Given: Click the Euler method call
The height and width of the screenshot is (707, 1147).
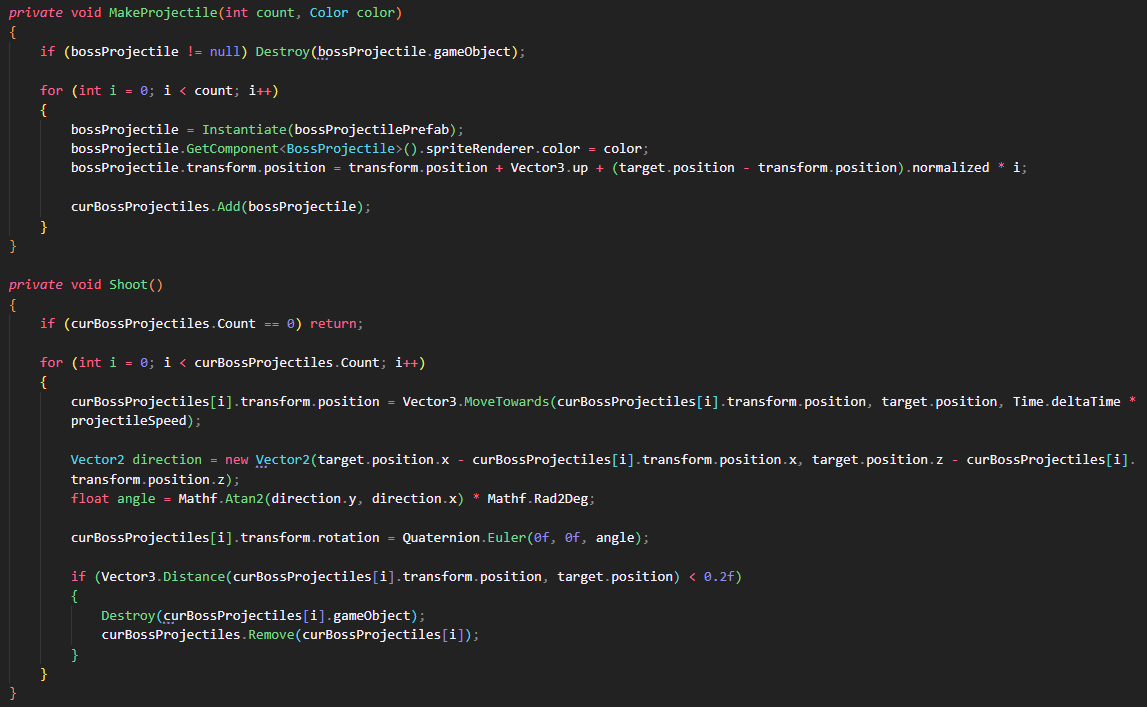Looking at the screenshot, I should (506, 538).
